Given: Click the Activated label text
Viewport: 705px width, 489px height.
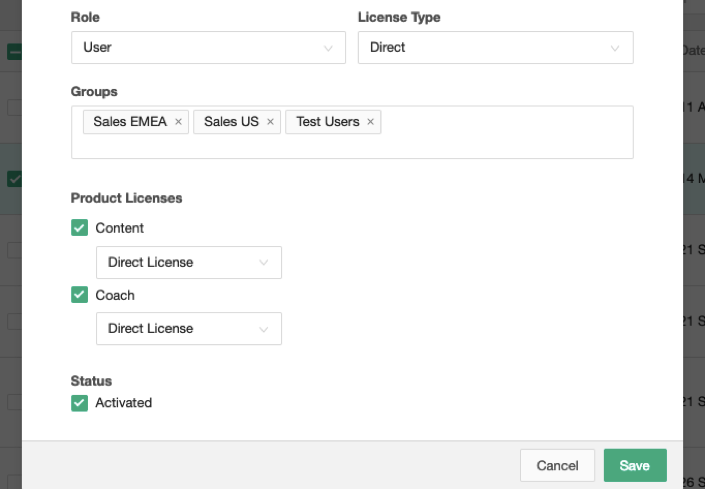Looking at the screenshot, I should (x=124, y=403).
